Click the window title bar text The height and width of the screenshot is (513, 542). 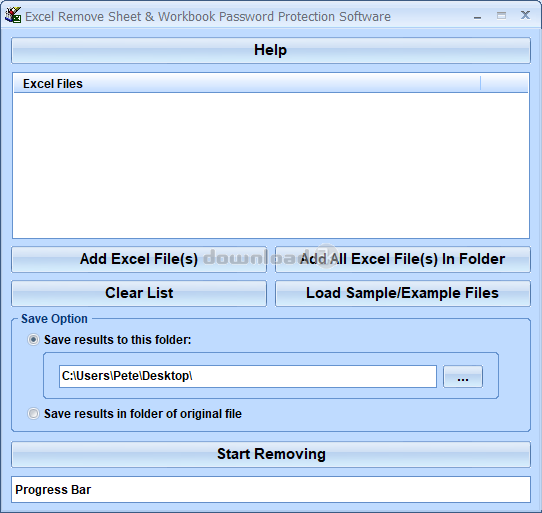coord(208,17)
